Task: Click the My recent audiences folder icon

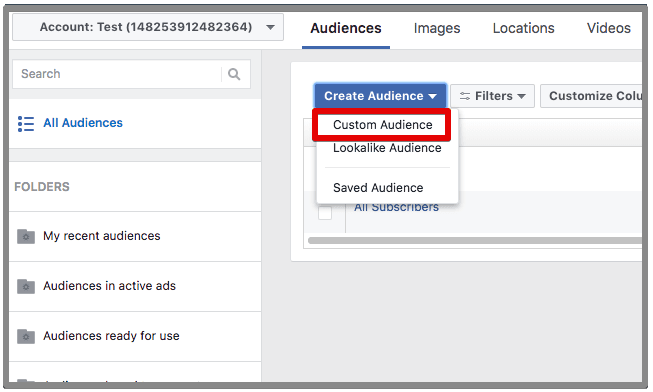Action: click(26, 236)
